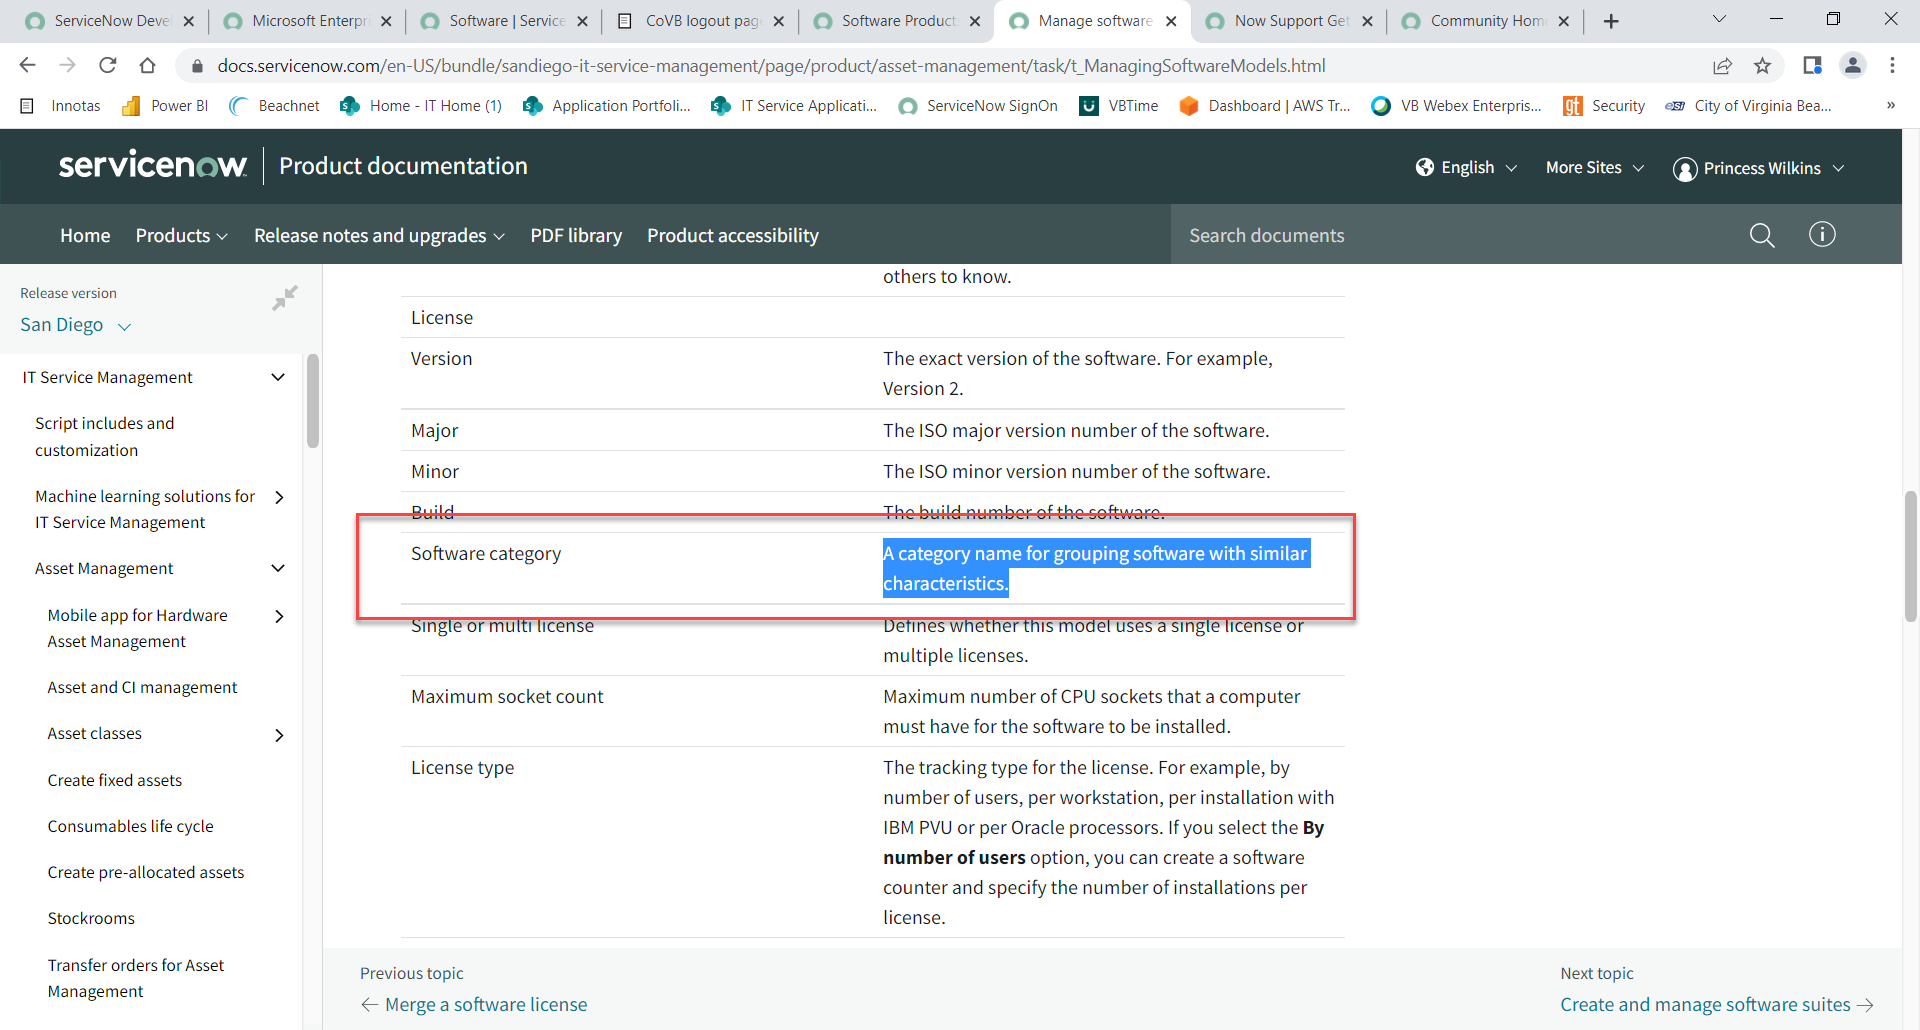Click the browser home icon
The width and height of the screenshot is (1920, 1030).
tap(148, 66)
